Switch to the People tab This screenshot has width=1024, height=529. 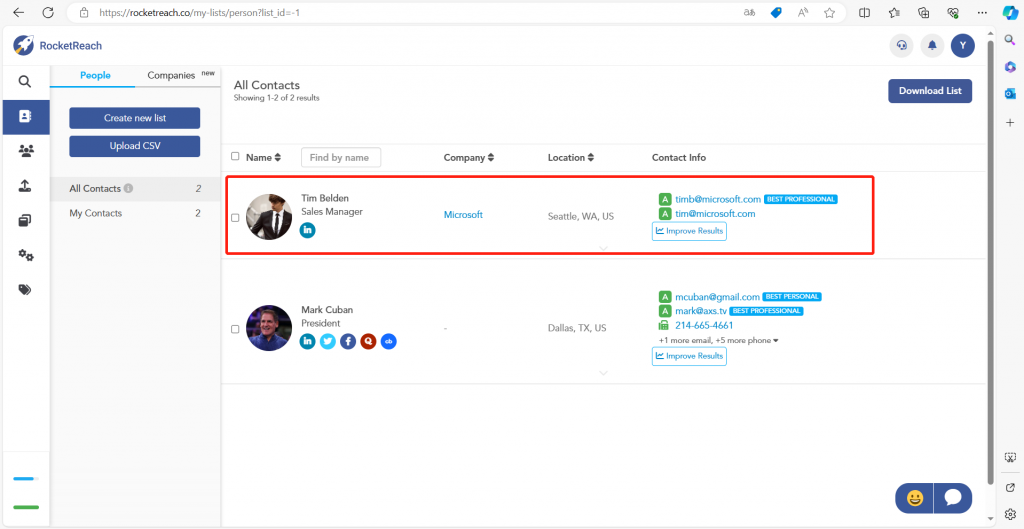click(x=95, y=76)
